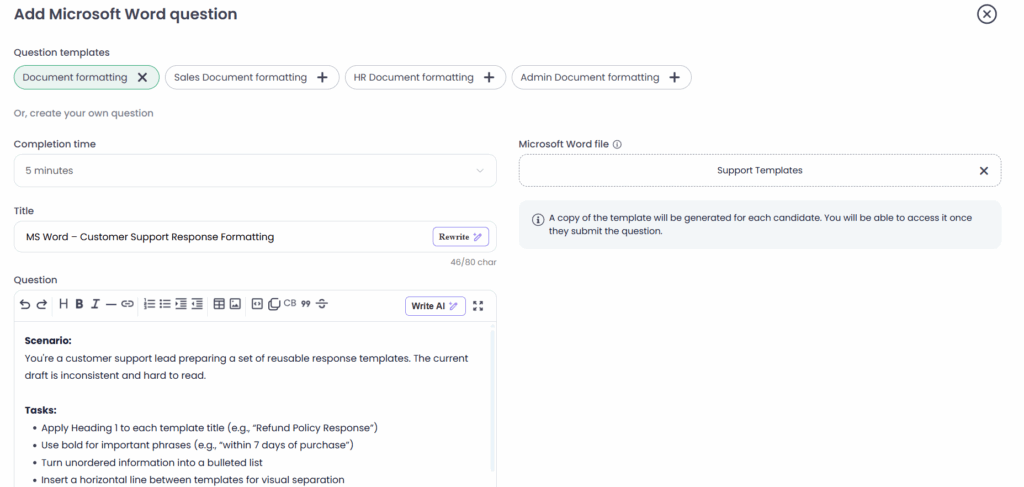This screenshot has height=487, width=1024.
Task: Open the Completion time dropdown
Action: [x=255, y=170]
